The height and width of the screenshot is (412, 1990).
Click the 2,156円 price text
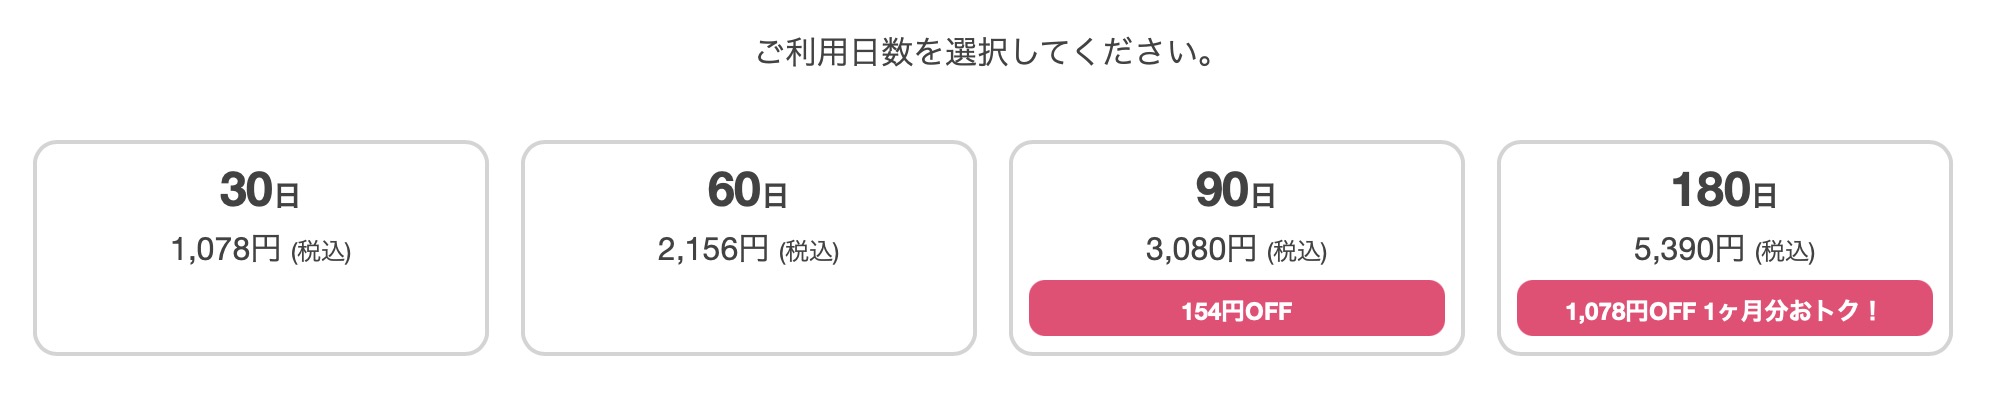(x=712, y=249)
